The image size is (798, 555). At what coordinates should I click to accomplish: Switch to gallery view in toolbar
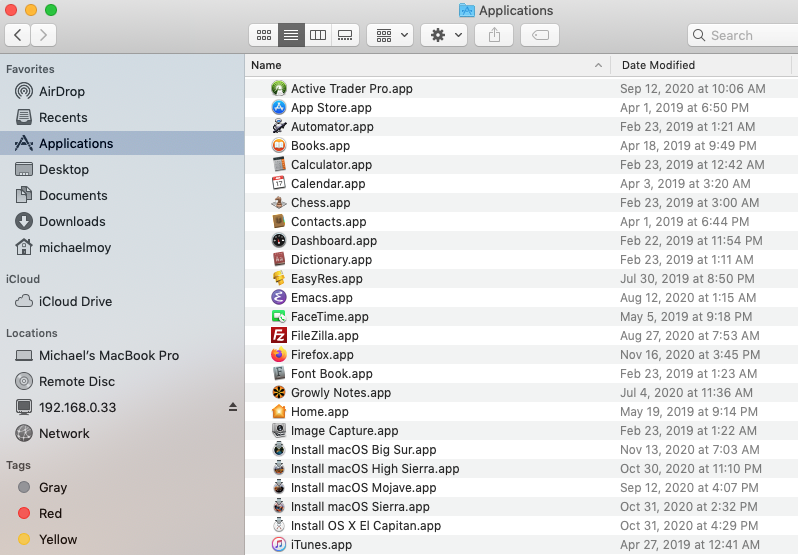point(345,35)
